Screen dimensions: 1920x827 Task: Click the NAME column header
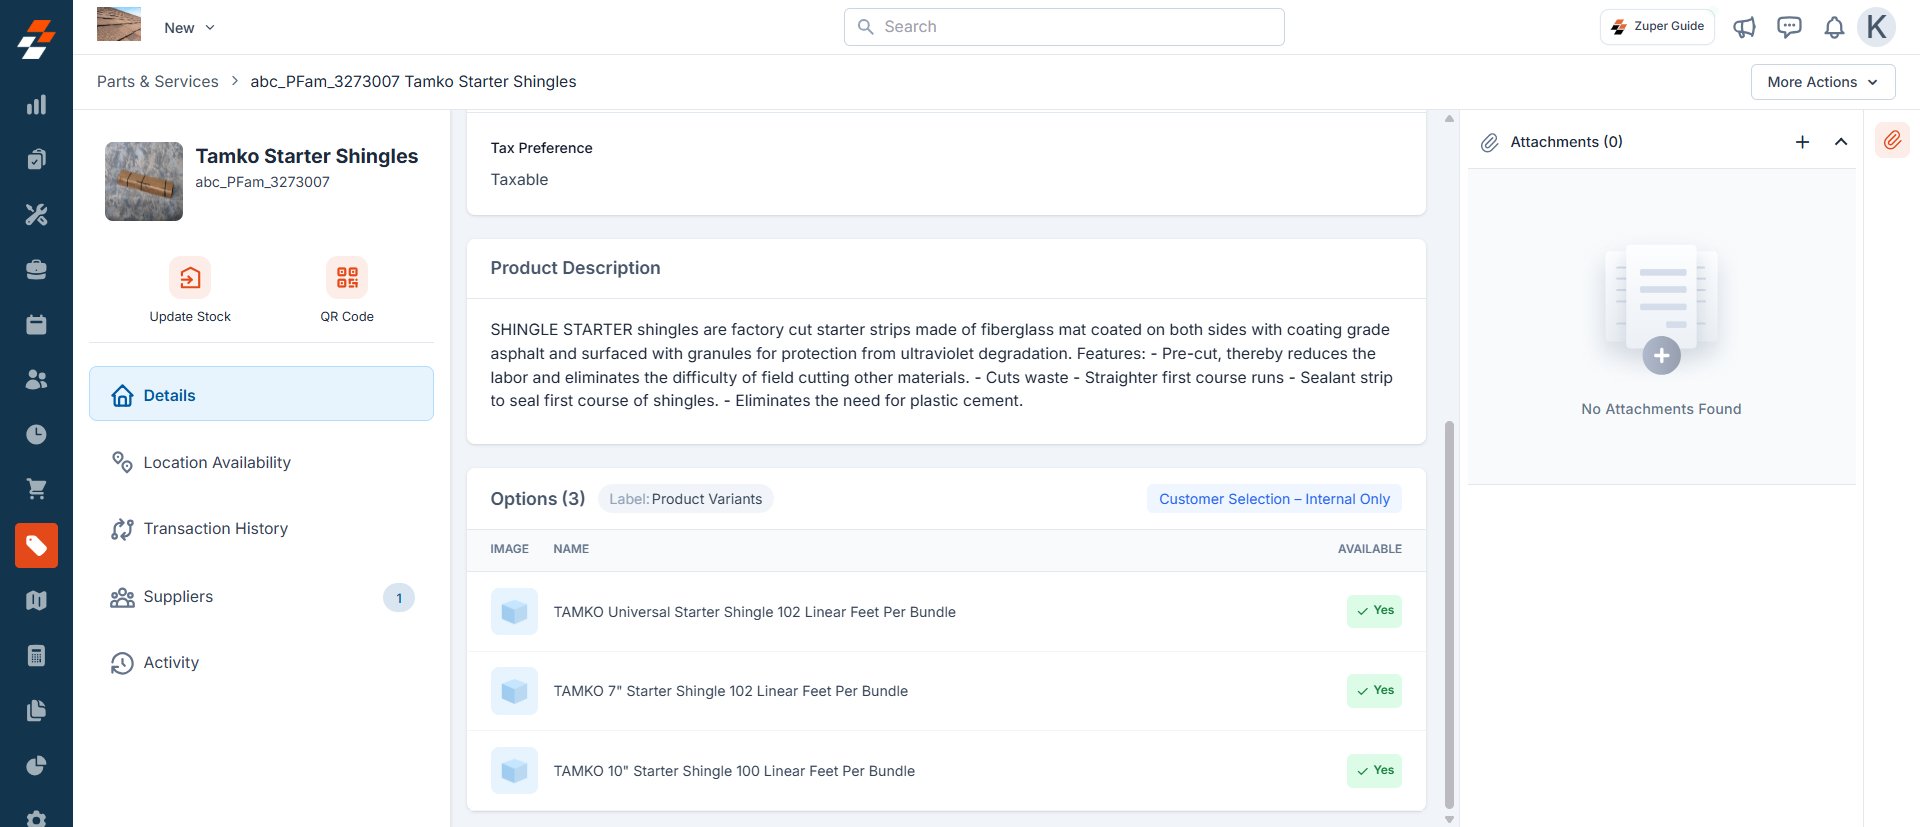coord(571,549)
